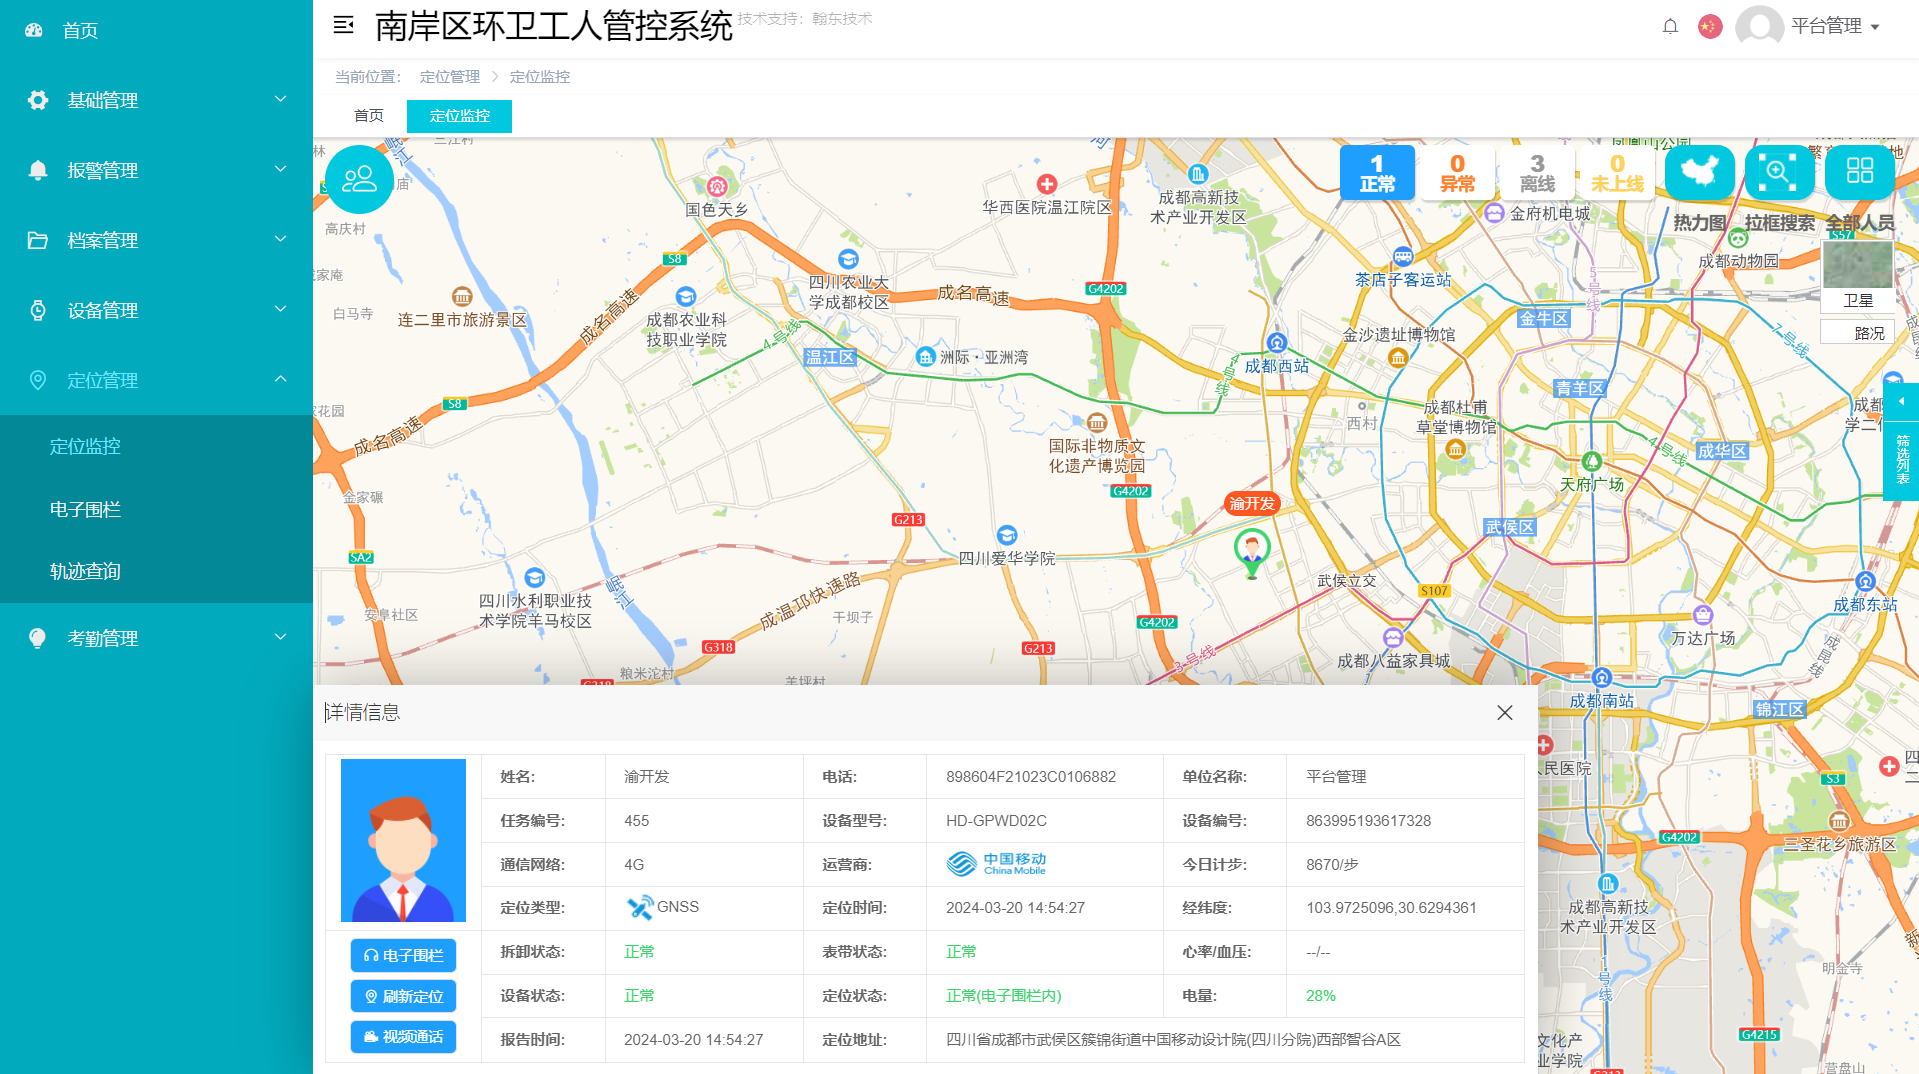Filter by 未上线 status counter
1919x1074 pixels.
pos(1617,172)
